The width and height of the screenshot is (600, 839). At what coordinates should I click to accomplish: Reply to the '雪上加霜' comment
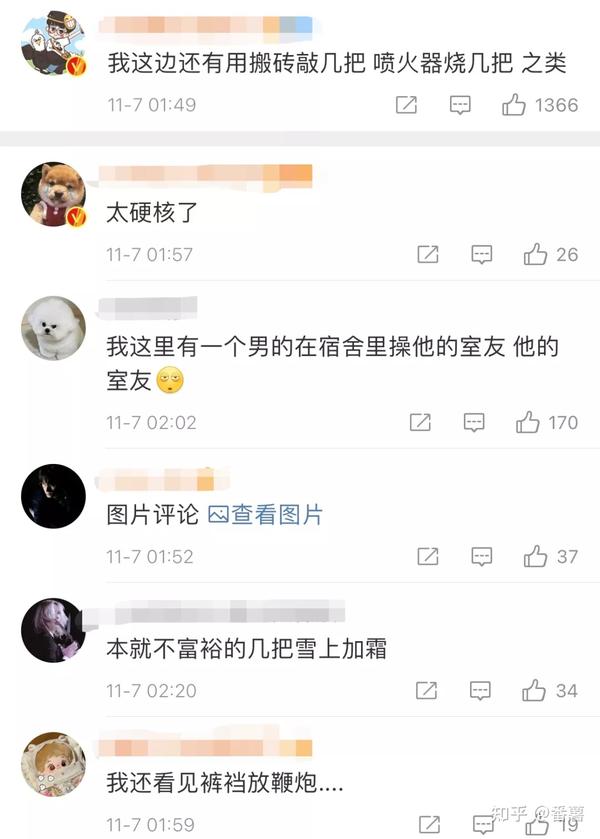pos(480,691)
